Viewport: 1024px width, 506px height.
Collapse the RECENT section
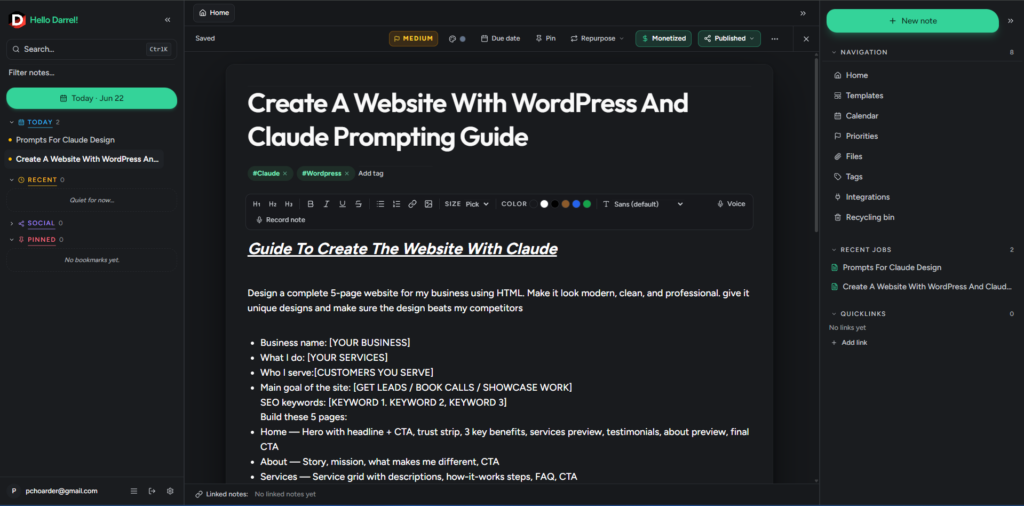click(12, 180)
